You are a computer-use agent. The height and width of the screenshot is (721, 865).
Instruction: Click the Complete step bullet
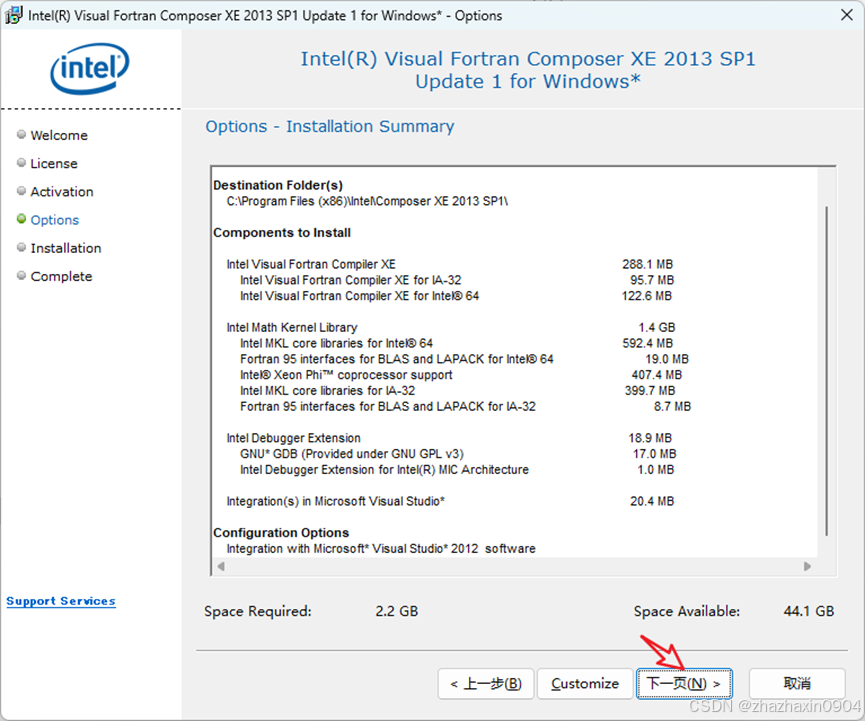(22, 275)
